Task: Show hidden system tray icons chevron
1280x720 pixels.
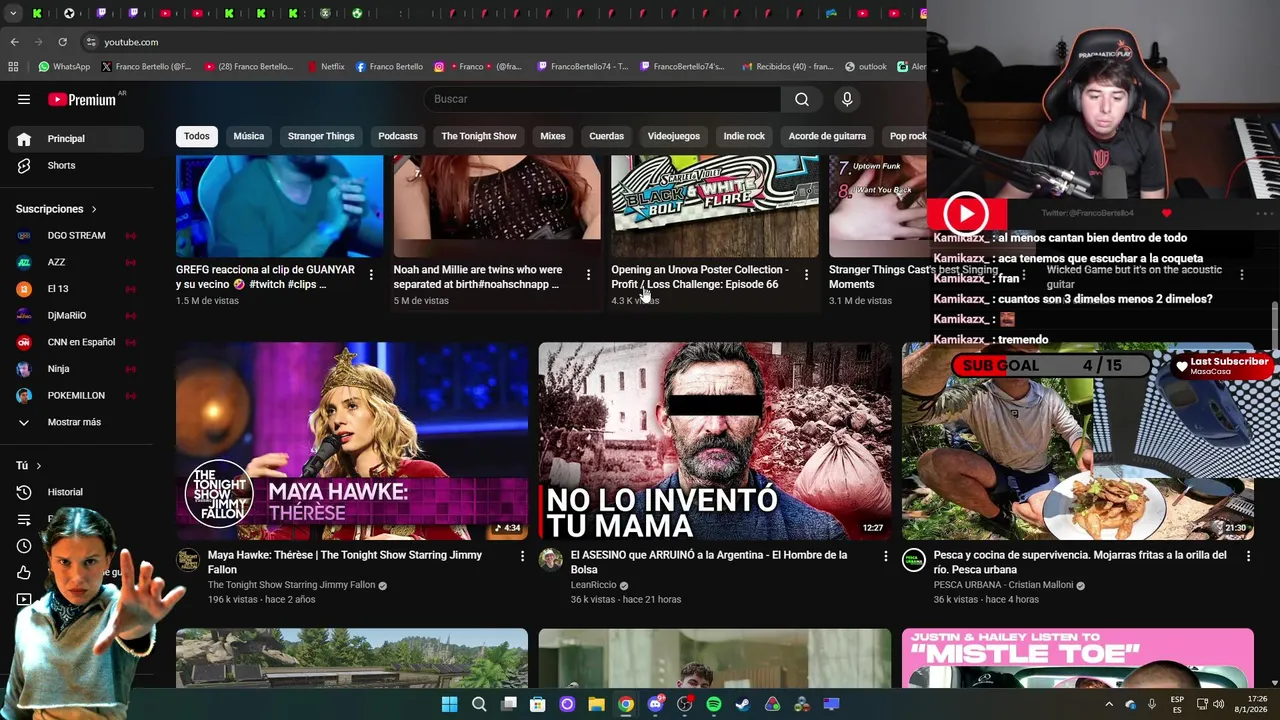Action: (1109, 704)
